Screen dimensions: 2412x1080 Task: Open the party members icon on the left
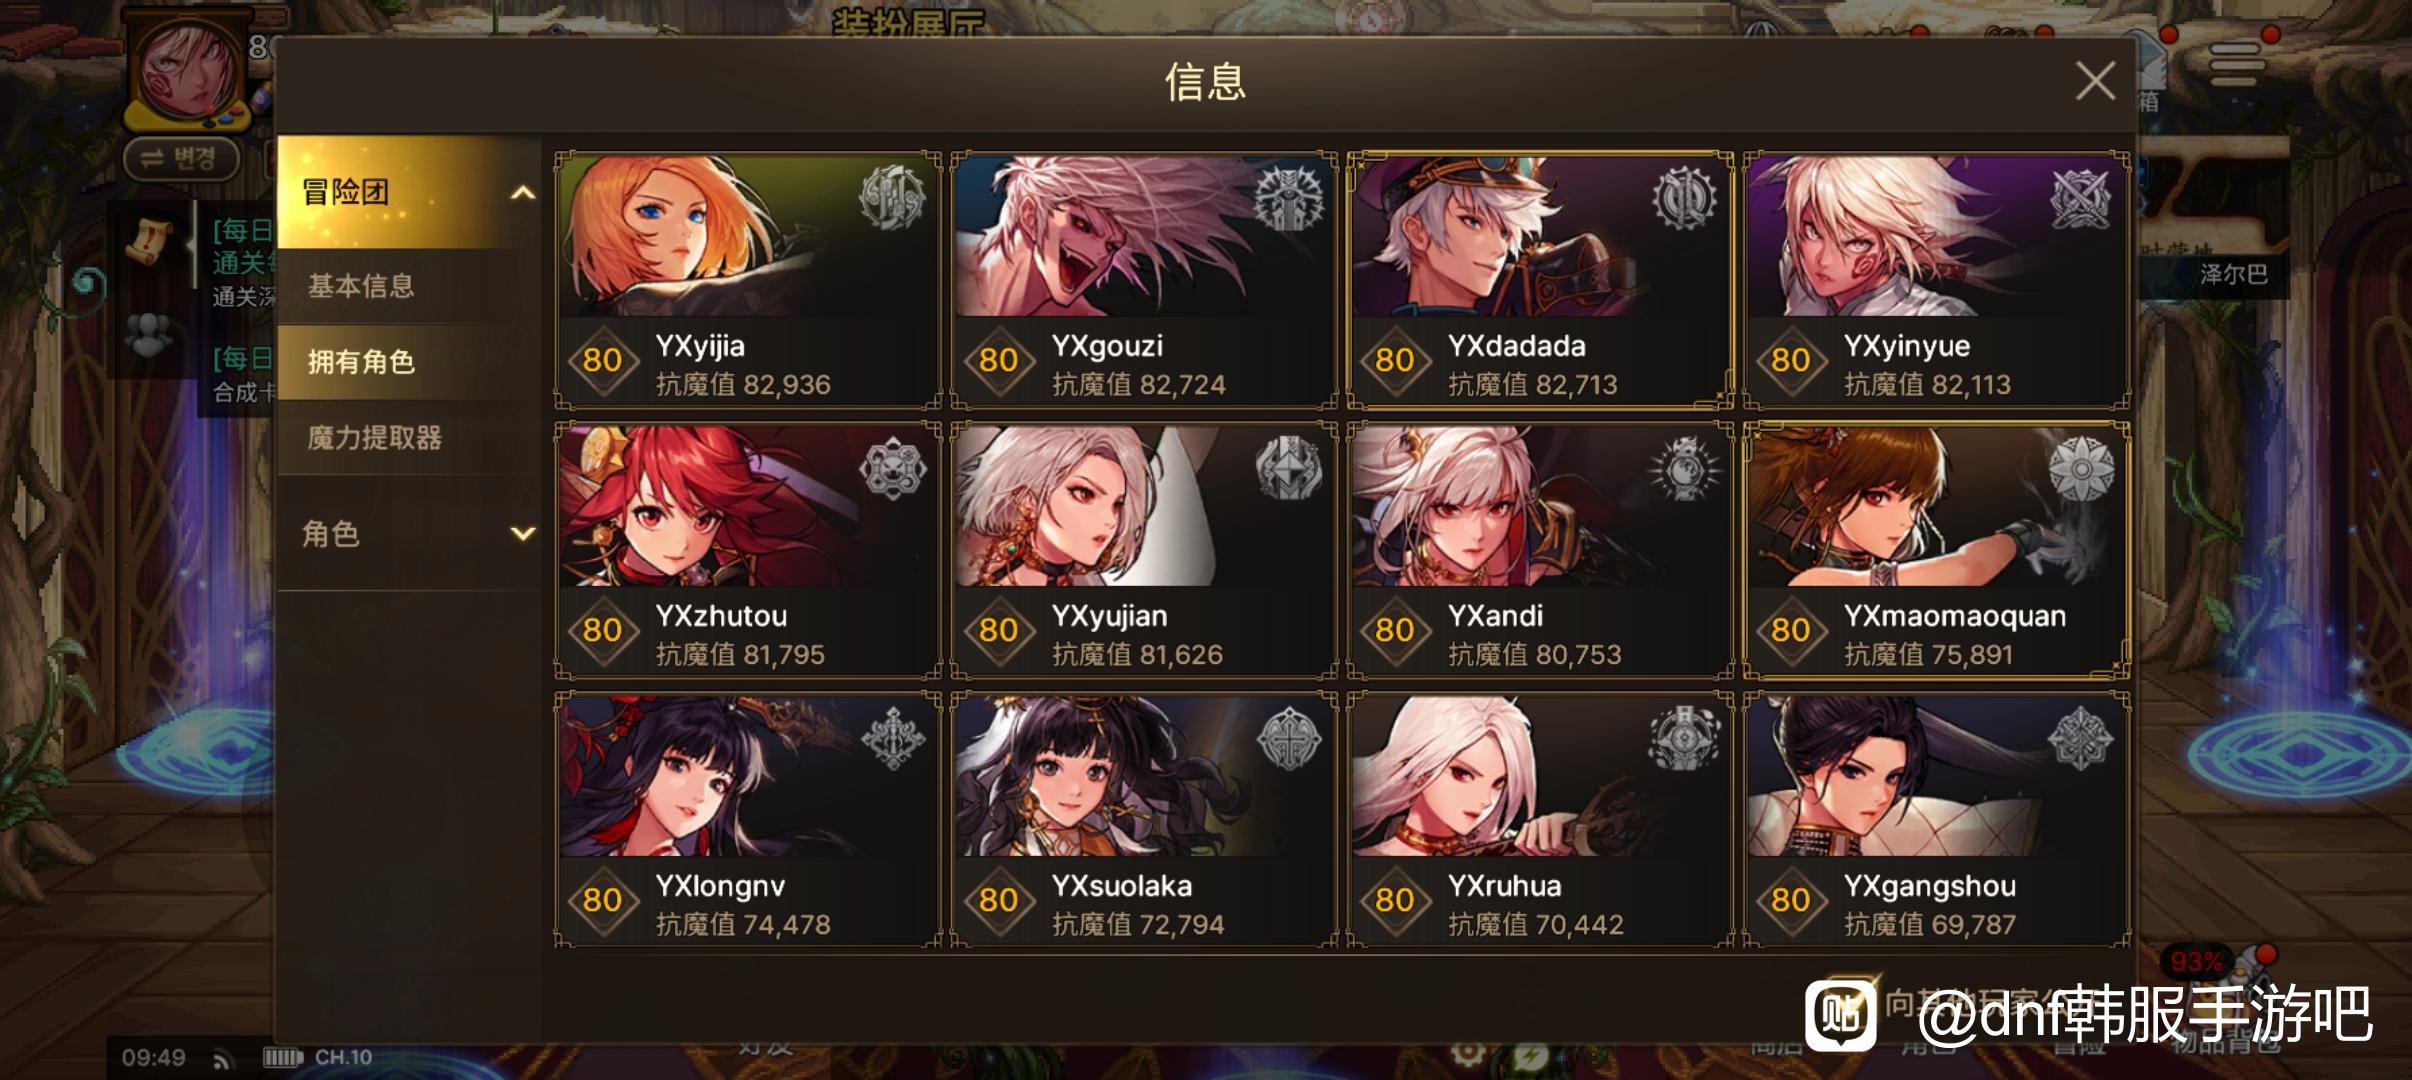pyautogui.click(x=149, y=336)
